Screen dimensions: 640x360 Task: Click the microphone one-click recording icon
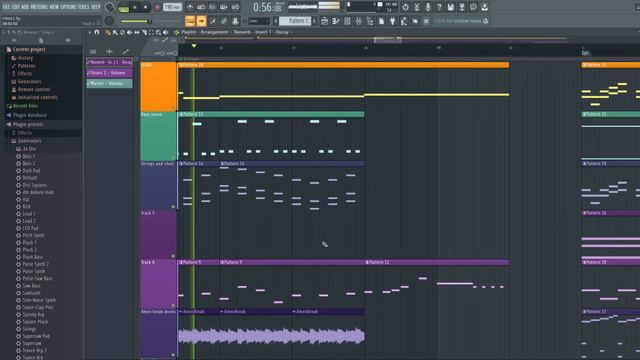click(x=428, y=7)
